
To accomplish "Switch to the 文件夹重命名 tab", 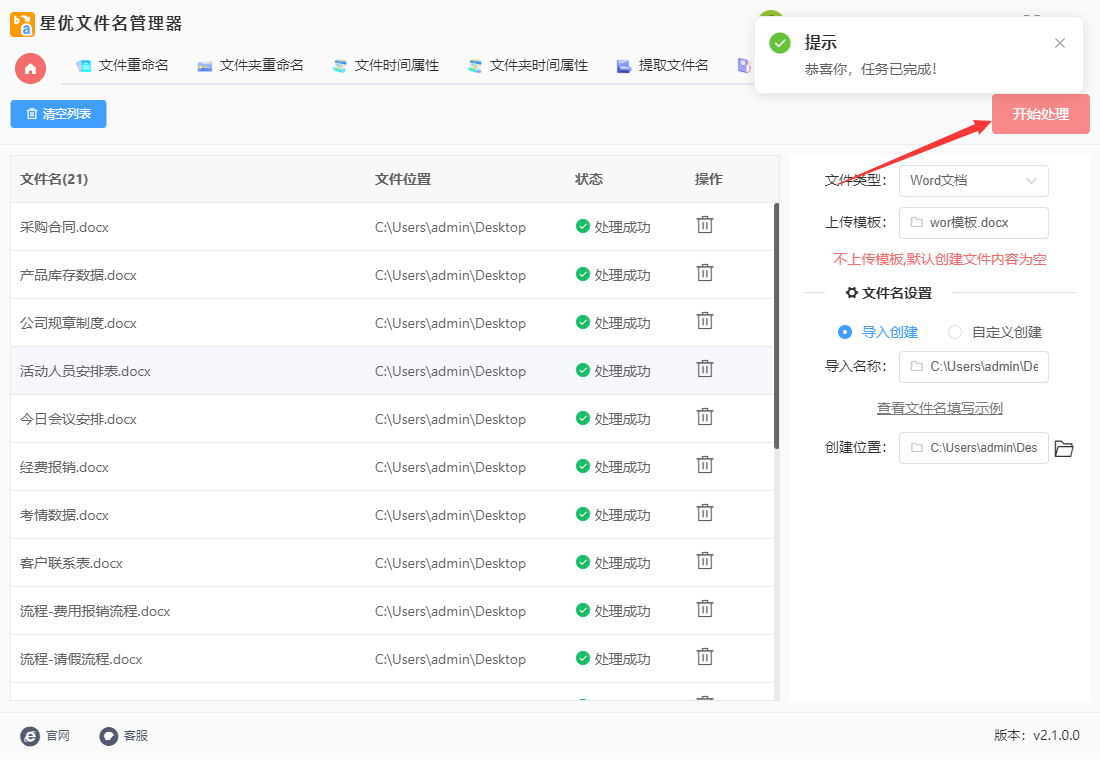I will click(x=250, y=66).
